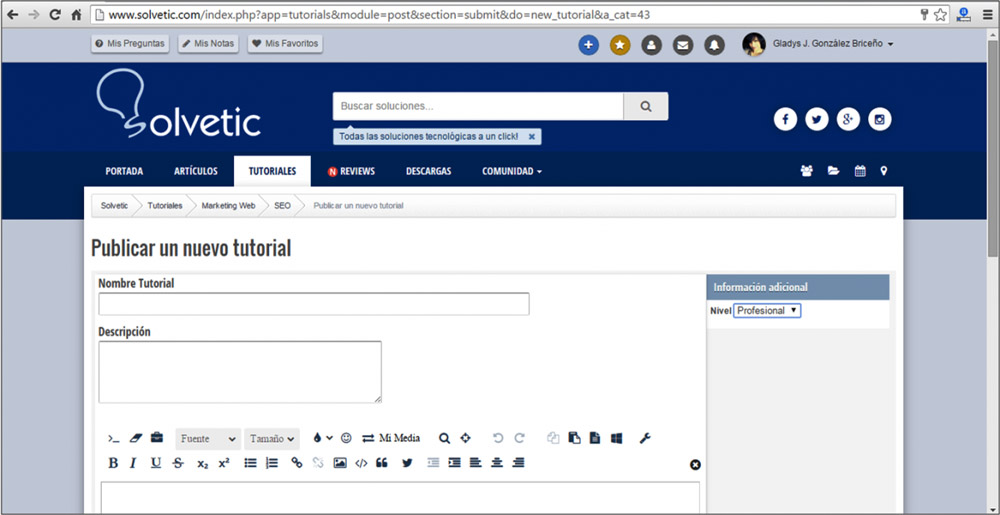Click the Descripción text area

coord(240,372)
